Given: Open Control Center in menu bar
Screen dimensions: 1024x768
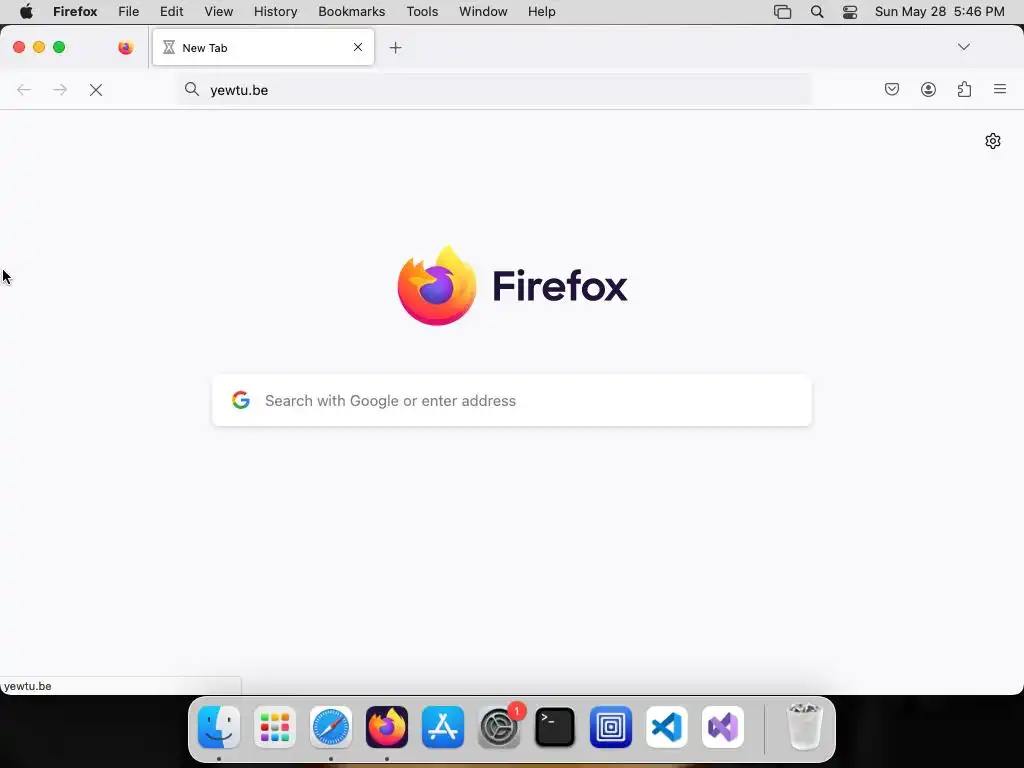Looking at the screenshot, I should [x=850, y=12].
